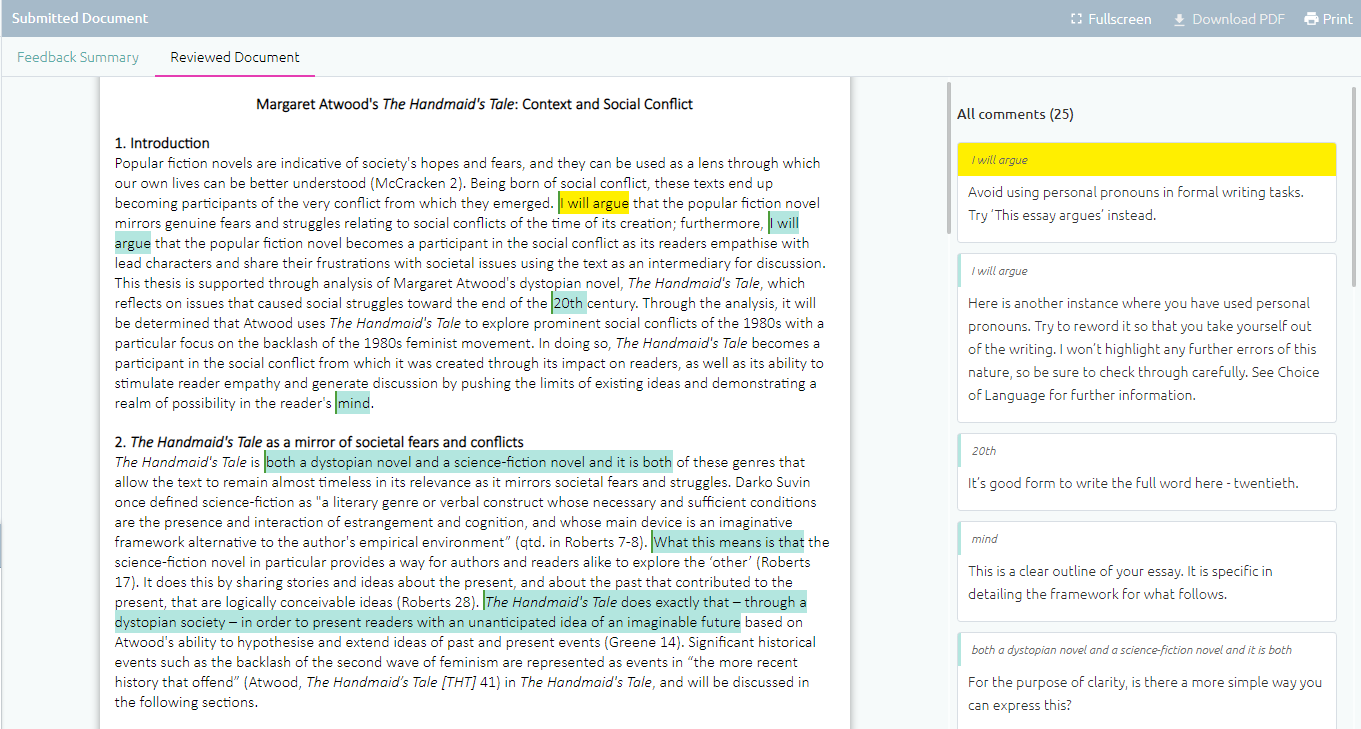Select the highlighted '20th' in the essay
Viewport: 1361px width, 729px height.
568,303
